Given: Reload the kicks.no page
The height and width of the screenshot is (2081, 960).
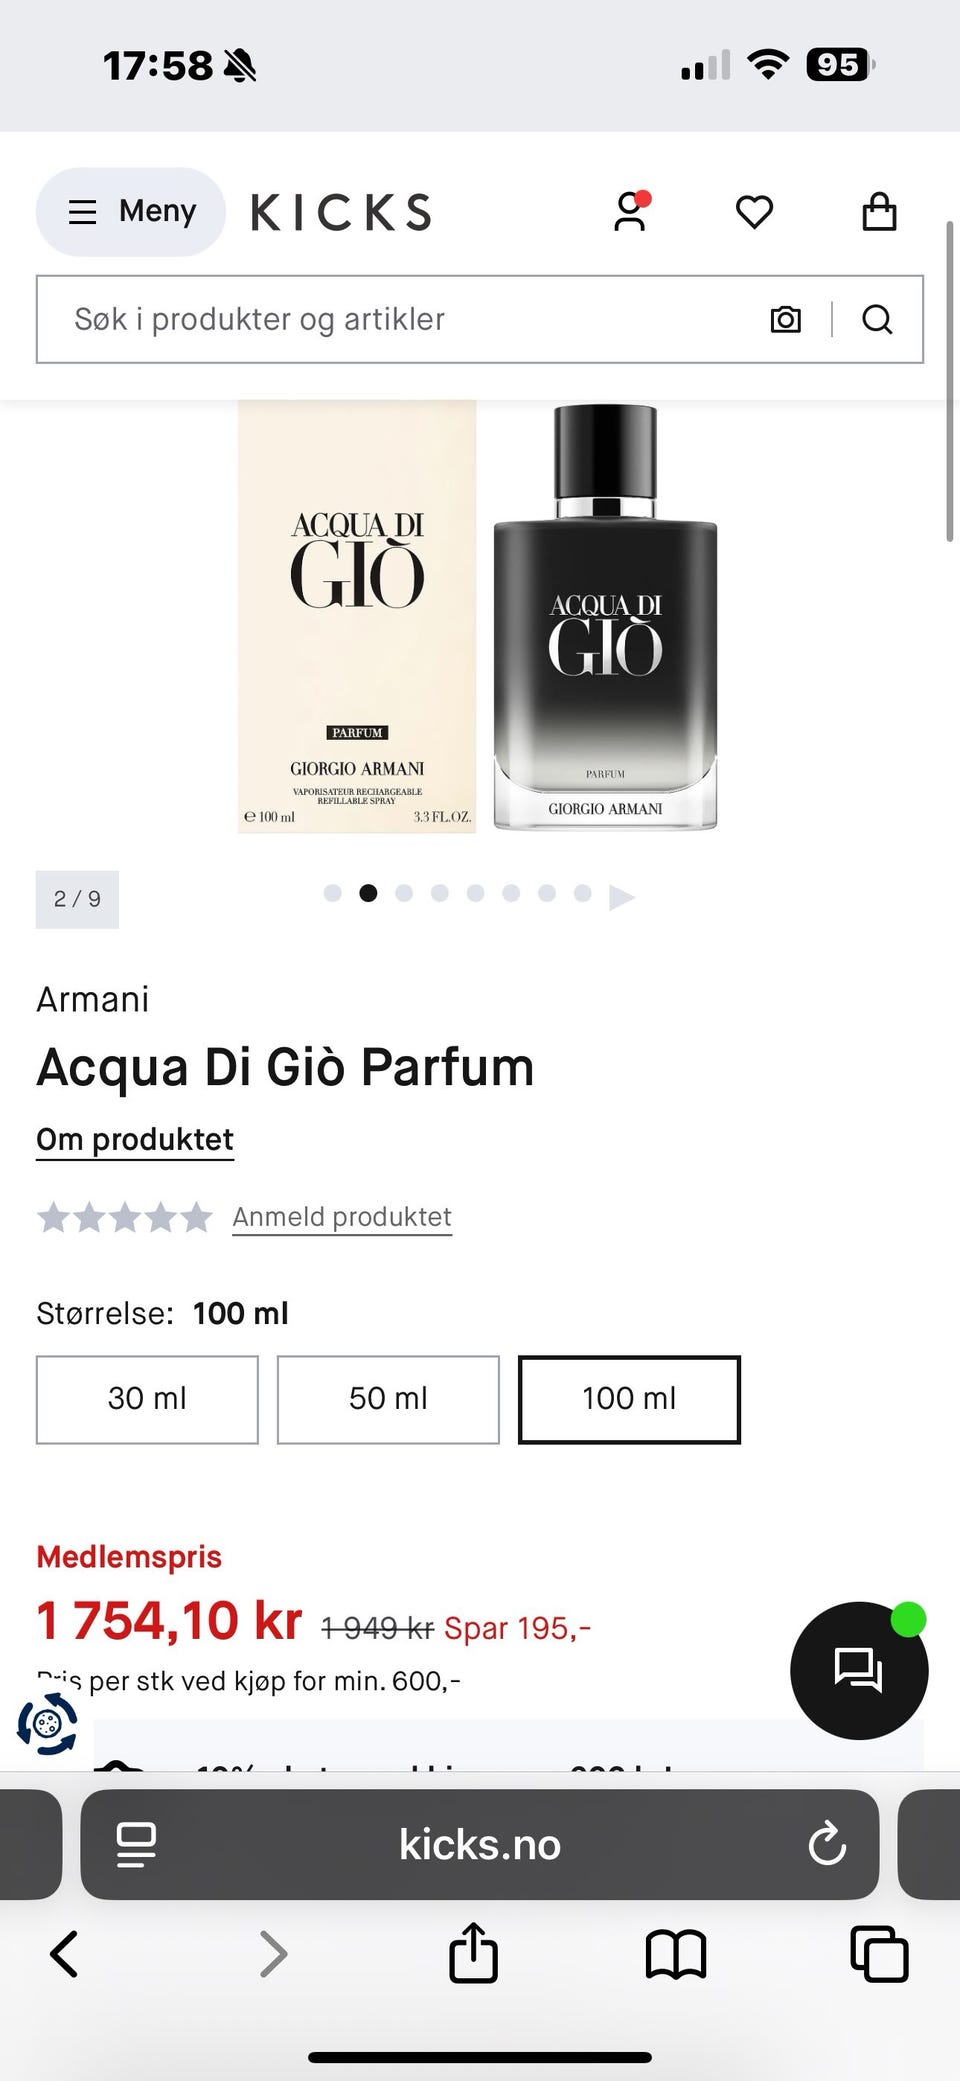Looking at the screenshot, I should click(827, 1844).
